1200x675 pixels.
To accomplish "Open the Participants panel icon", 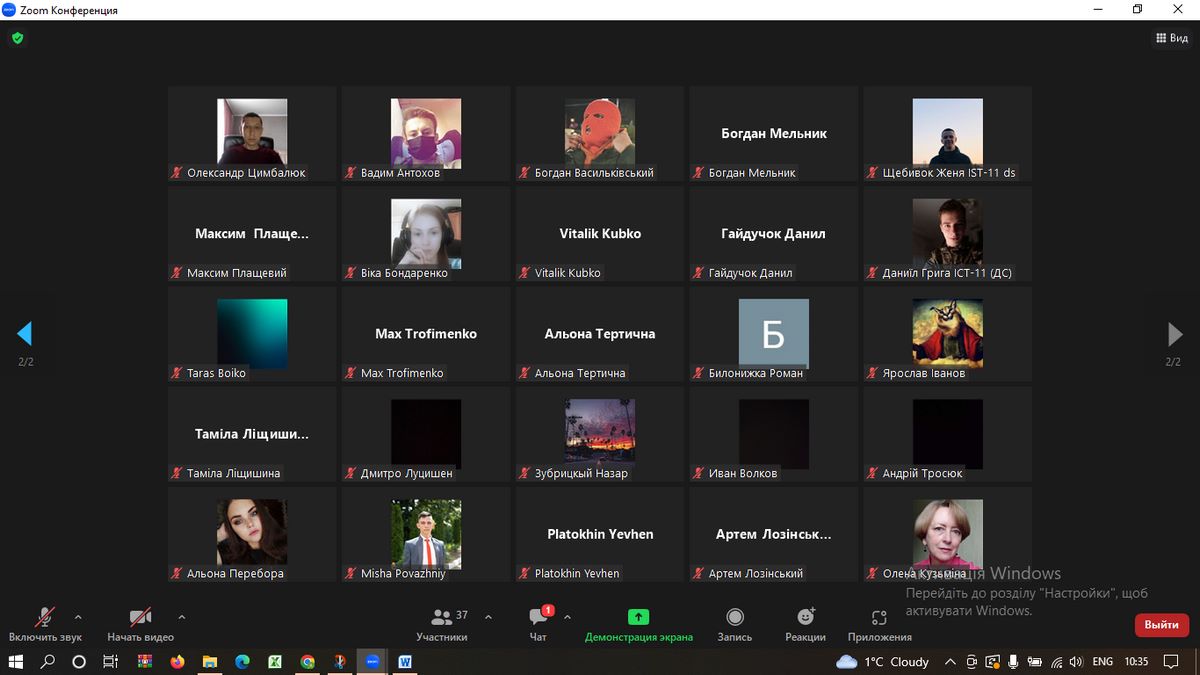I will 441,618.
